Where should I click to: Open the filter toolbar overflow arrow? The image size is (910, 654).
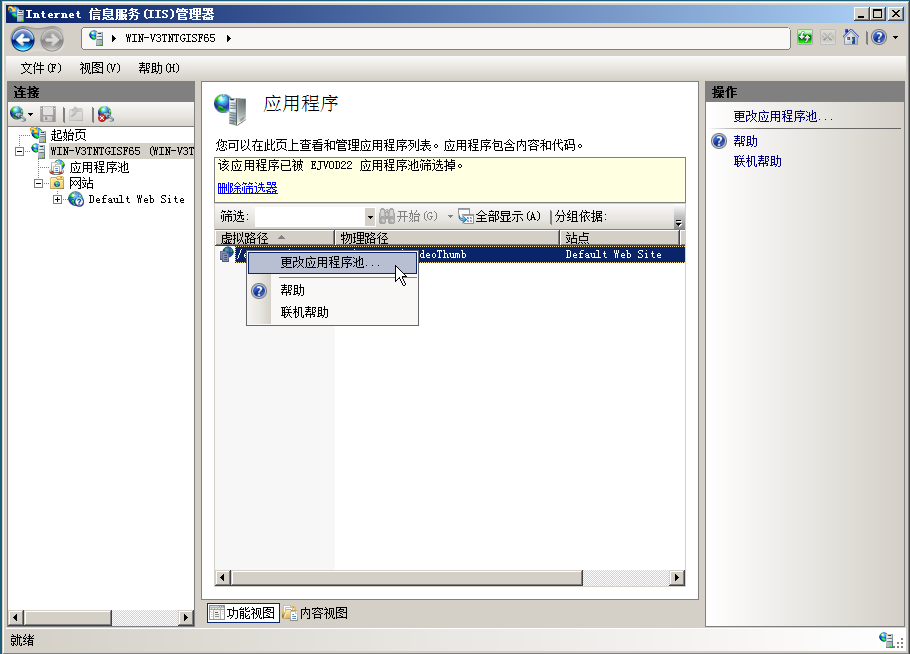pos(678,221)
